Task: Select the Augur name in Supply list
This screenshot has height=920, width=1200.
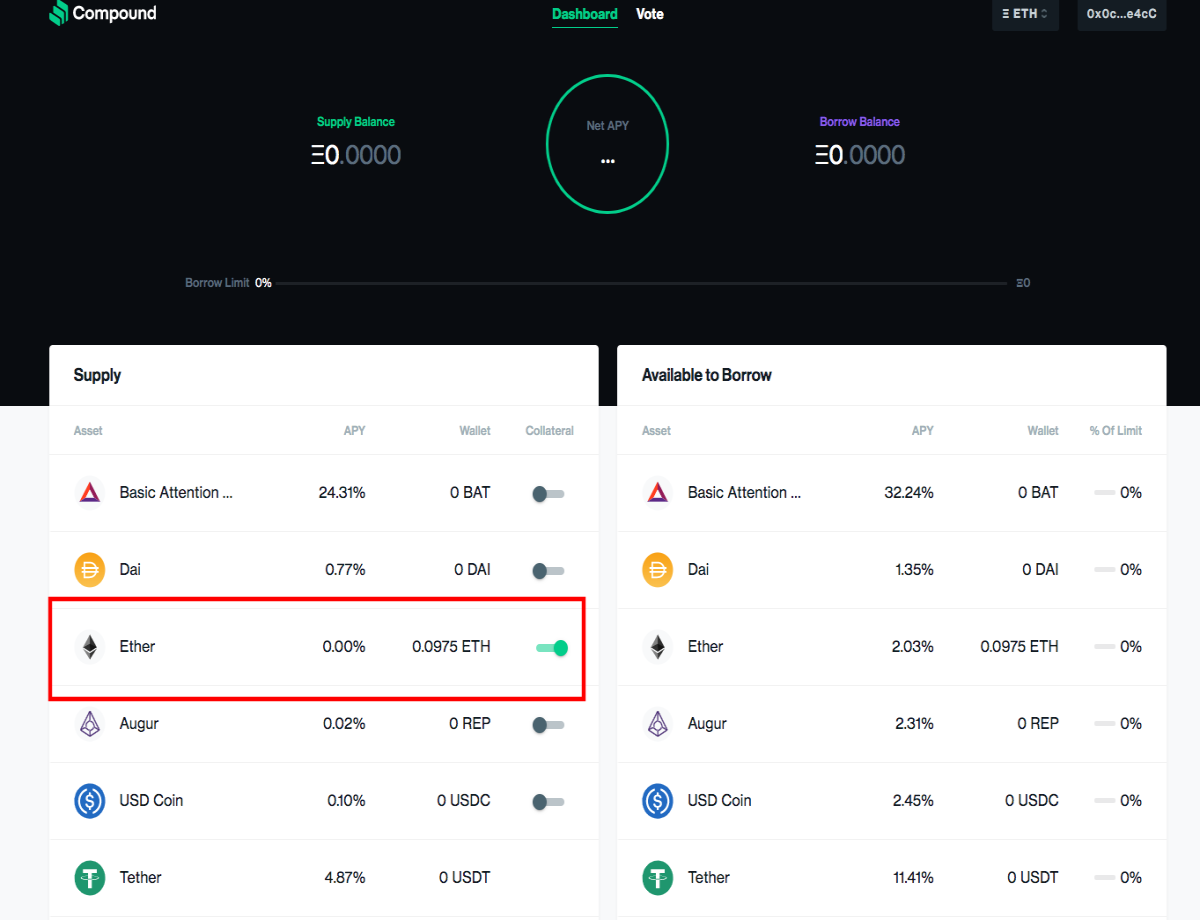Action: pyautogui.click(x=139, y=723)
